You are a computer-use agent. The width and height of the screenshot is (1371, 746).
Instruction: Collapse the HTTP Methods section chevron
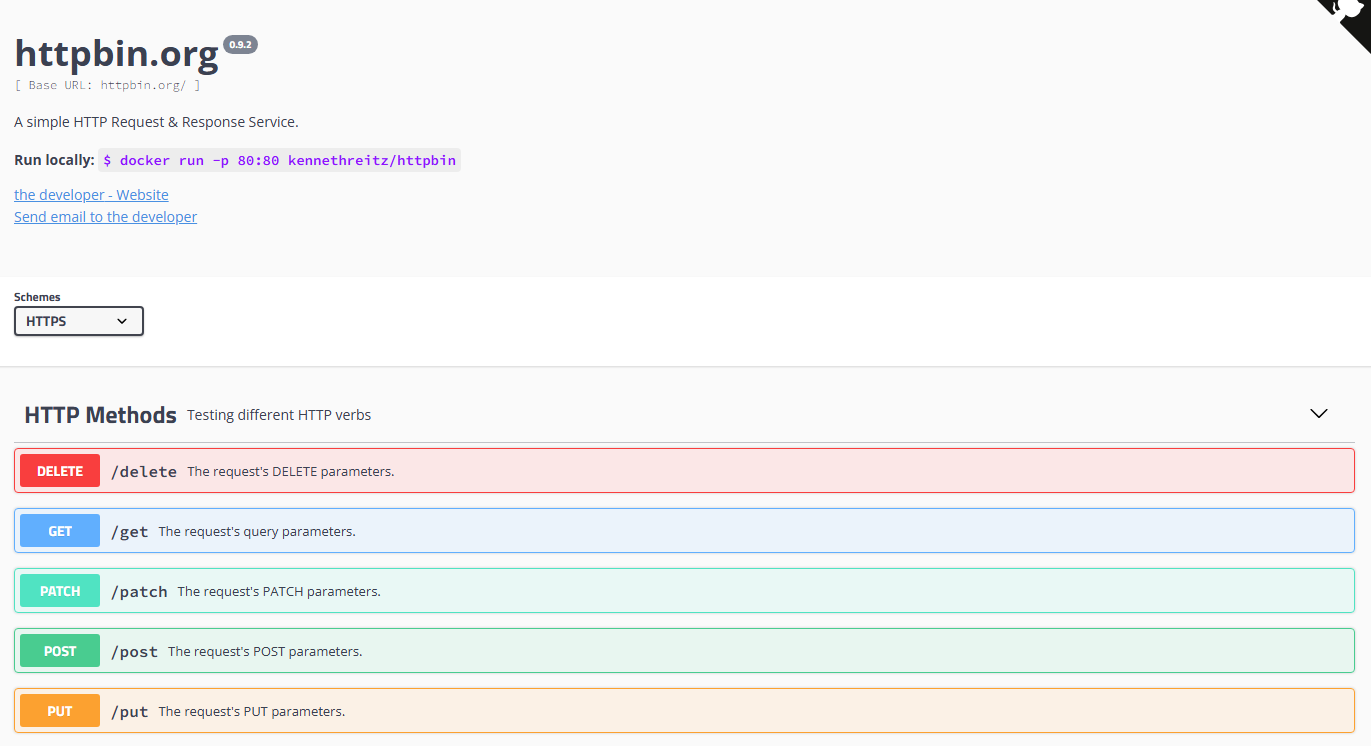pyautogui.click(x=1319, y=413)
